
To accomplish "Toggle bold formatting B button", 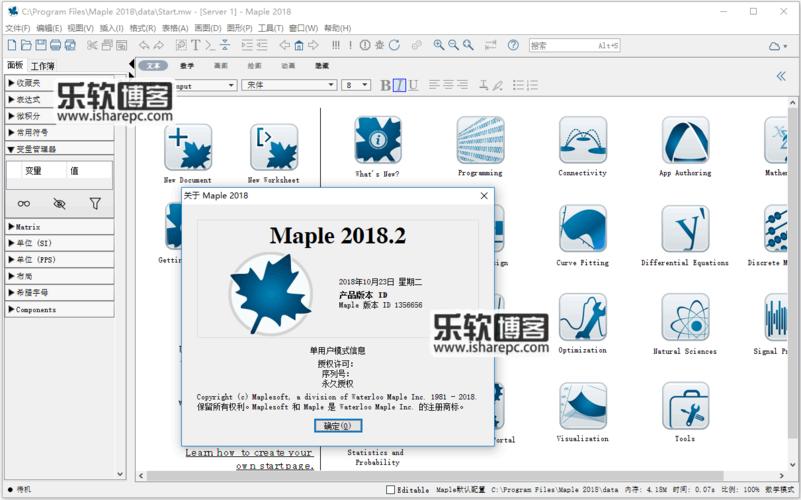I will click(385, 85).
